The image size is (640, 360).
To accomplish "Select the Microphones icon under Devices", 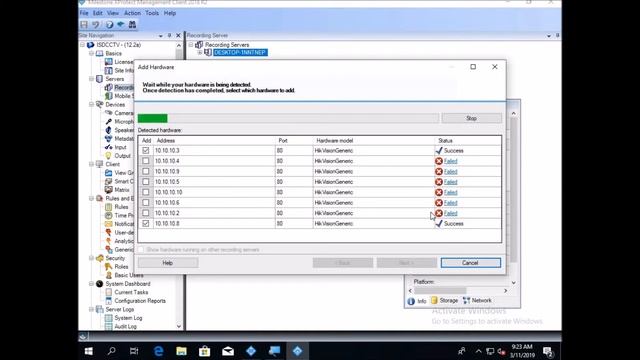I will click(109, 122).
